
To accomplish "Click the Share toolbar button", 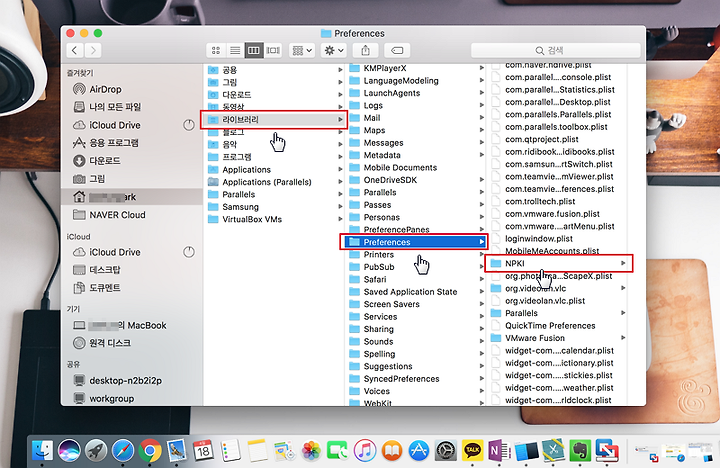I will (366, 50).
